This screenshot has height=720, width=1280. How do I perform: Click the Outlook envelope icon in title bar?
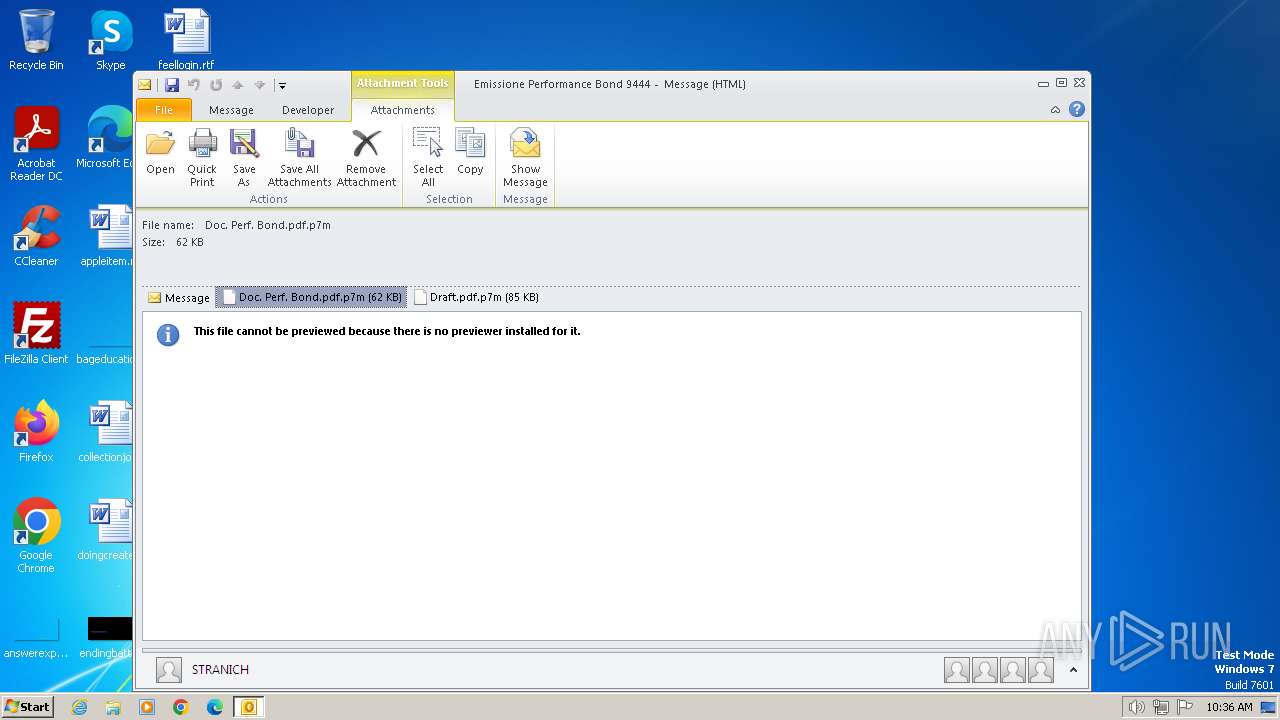pyautogui.click(x=145, y=85)
